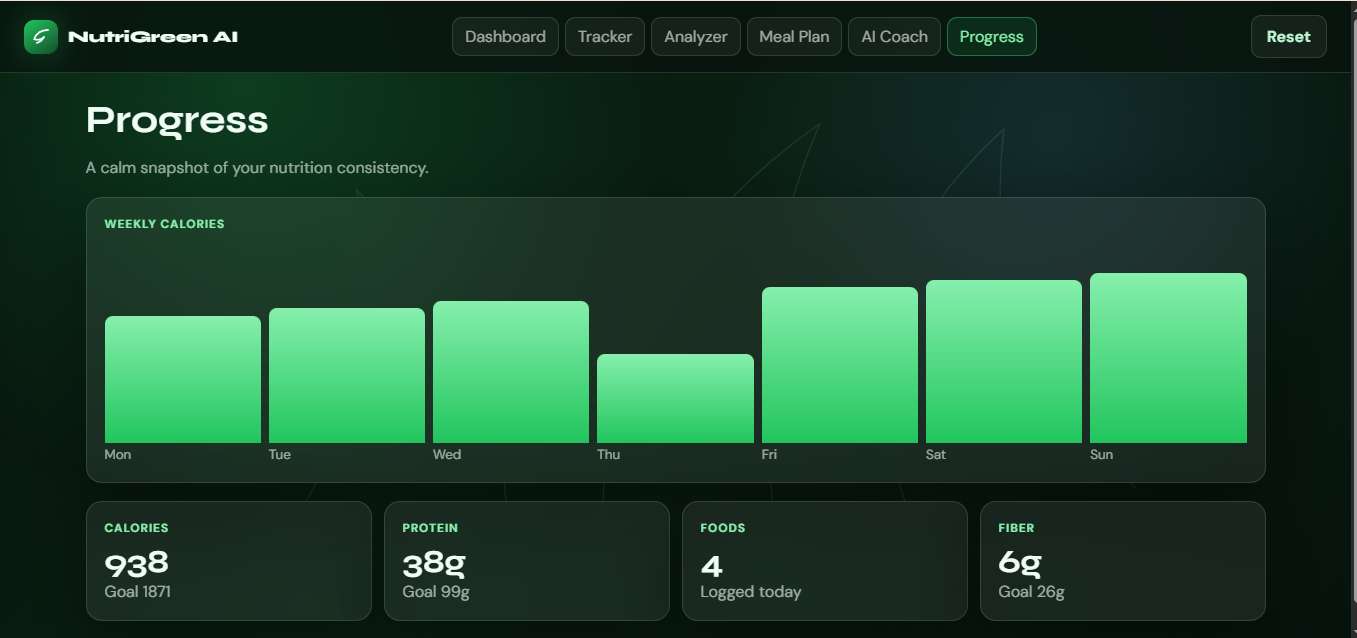Switch to the Tracker tab
This screenshot has width=1357, height=638.
(x=605, y=37)
